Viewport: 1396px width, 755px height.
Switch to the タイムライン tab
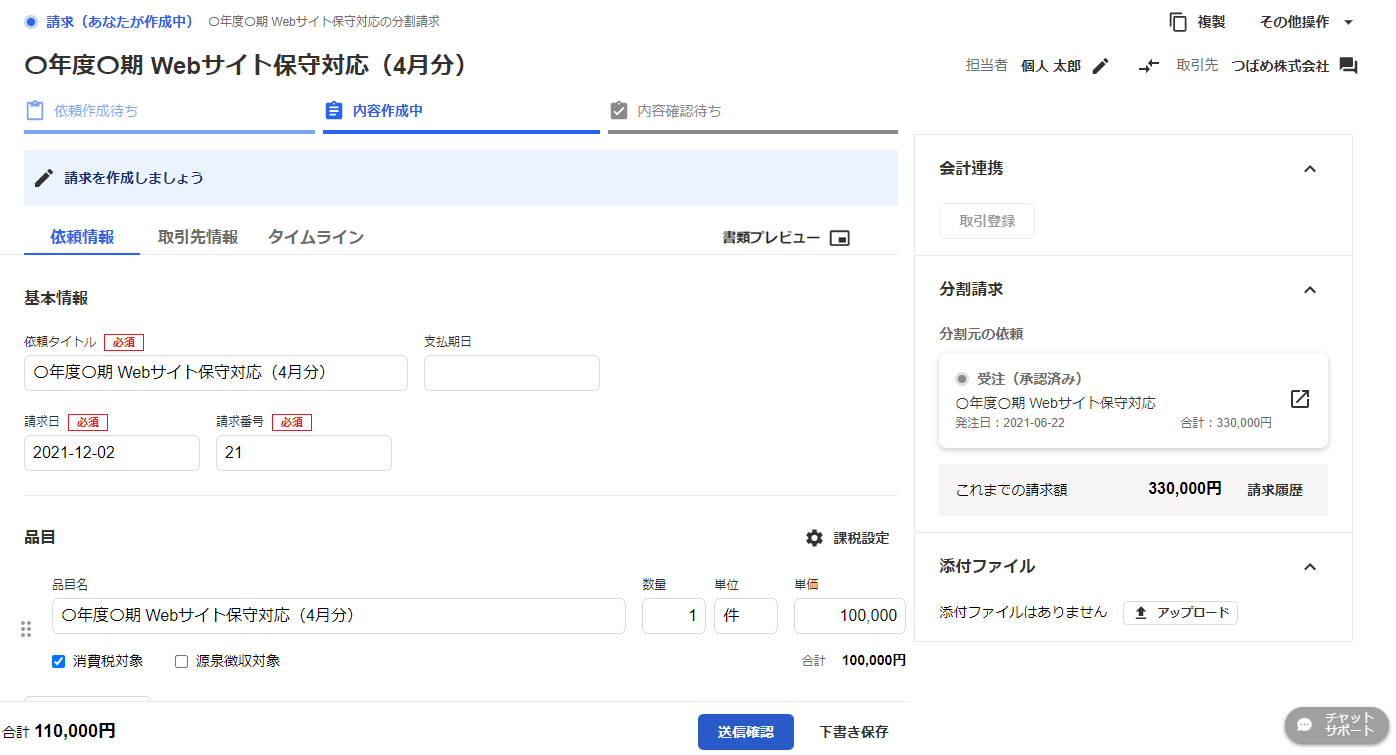point(316,237)
